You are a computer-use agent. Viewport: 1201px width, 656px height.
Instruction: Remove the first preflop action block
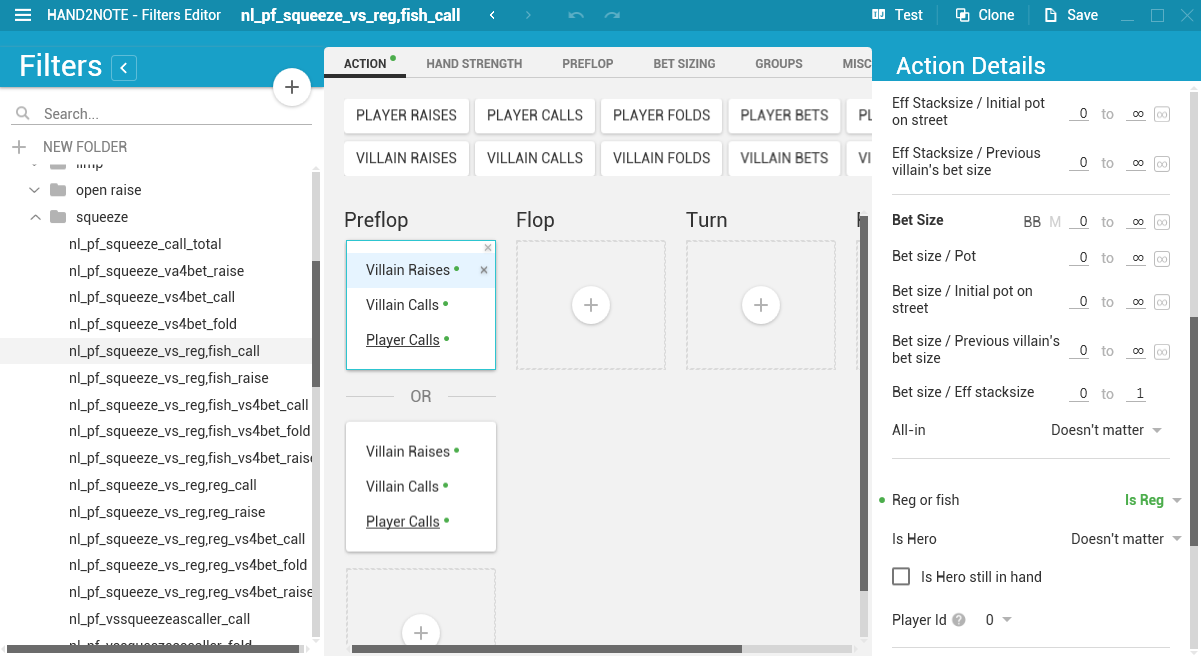pyautogui.click(x=488, y=247)
